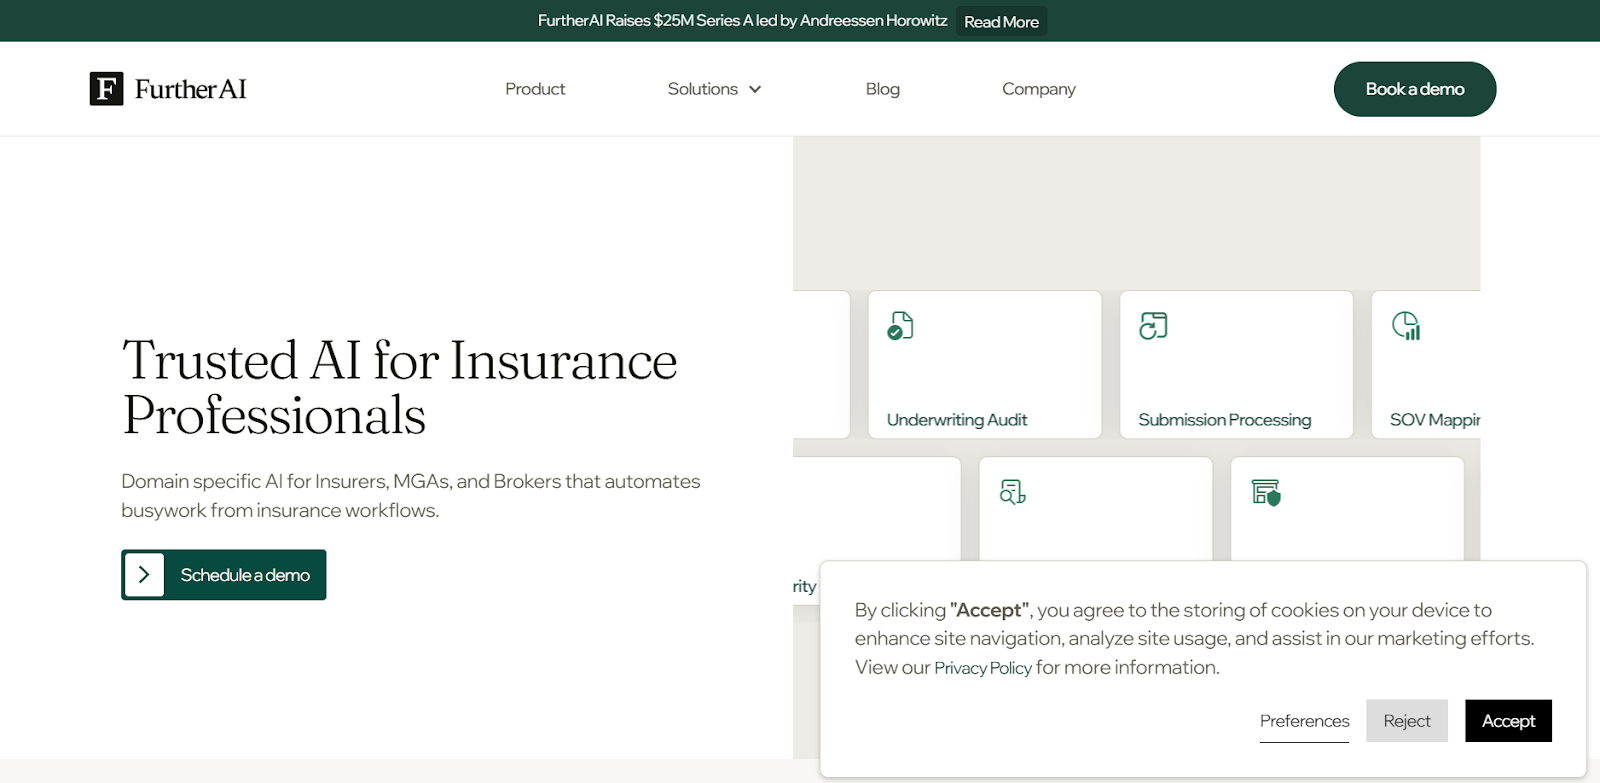The image size is (1600, 783).
Task: Open the Company menu item
Action: pyautogui.click(x=1038, y=89)
